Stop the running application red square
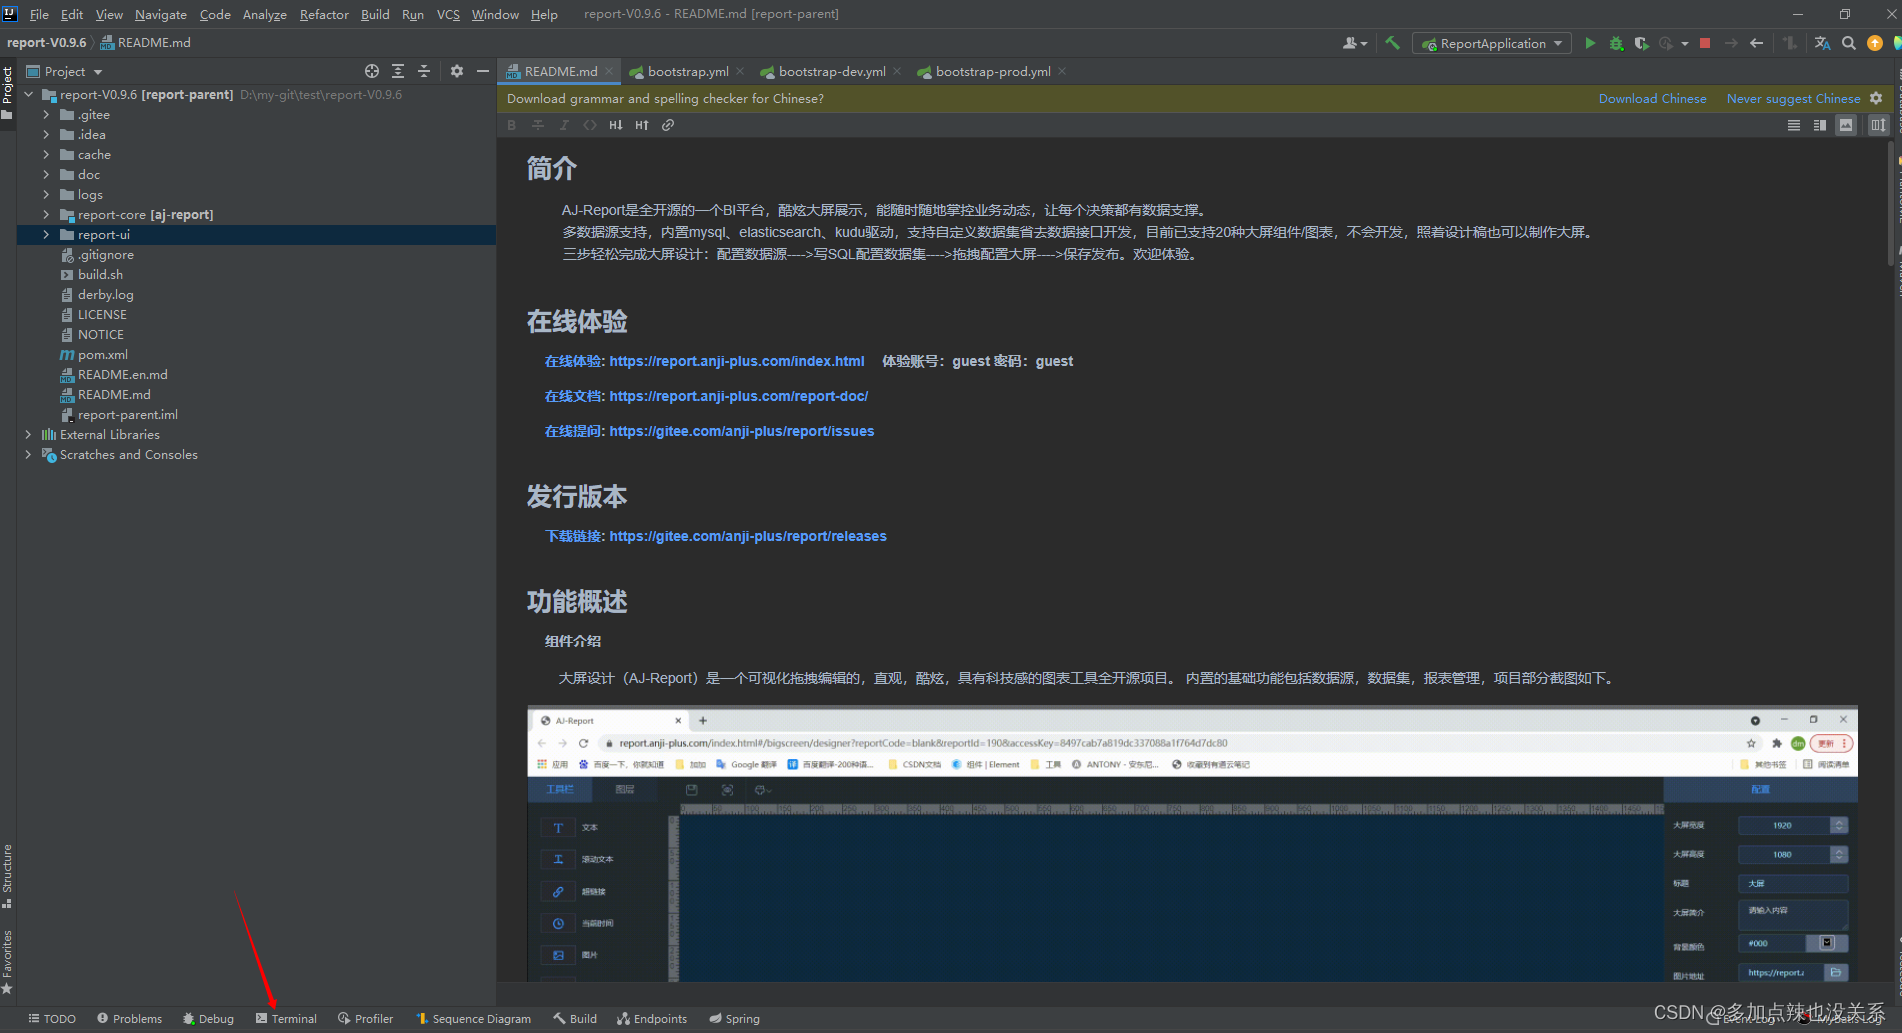Image resolution: width=1902 pixels, height=1033 pixels. pyautogui.click(x=1705, y=43)
